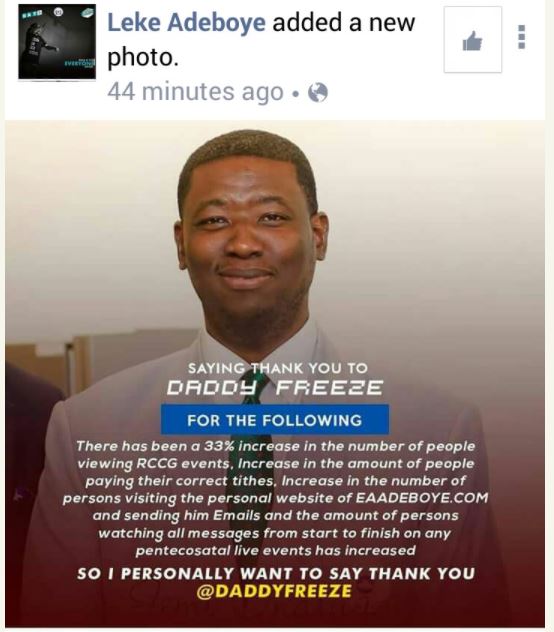554x632 pixels.
Task: Tap the 'paying their correct tithes' line
Action: [x=179, y=481]
